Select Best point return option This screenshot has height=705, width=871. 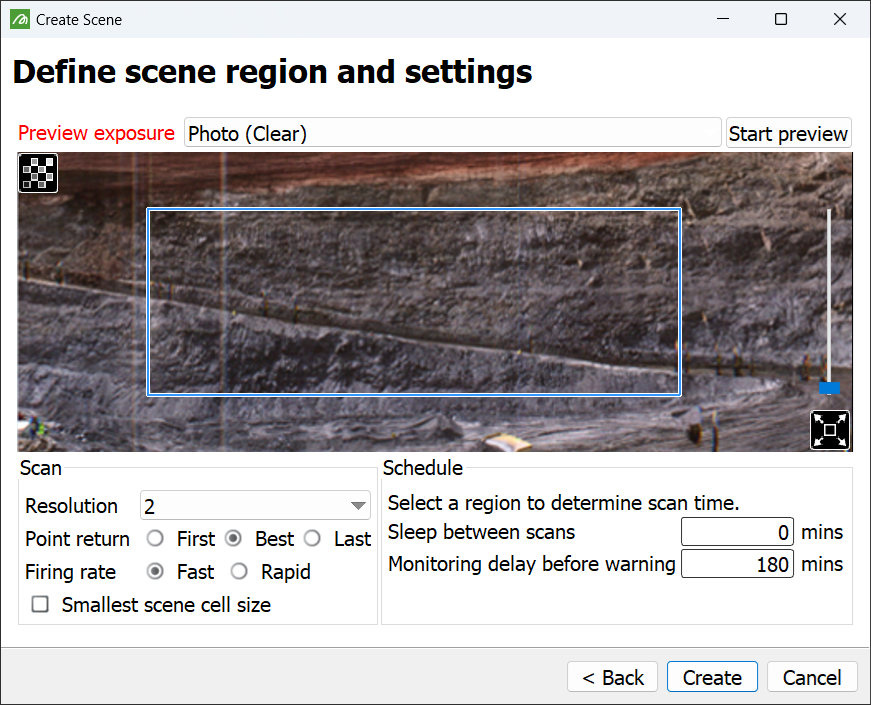click(x=233, y=538)
